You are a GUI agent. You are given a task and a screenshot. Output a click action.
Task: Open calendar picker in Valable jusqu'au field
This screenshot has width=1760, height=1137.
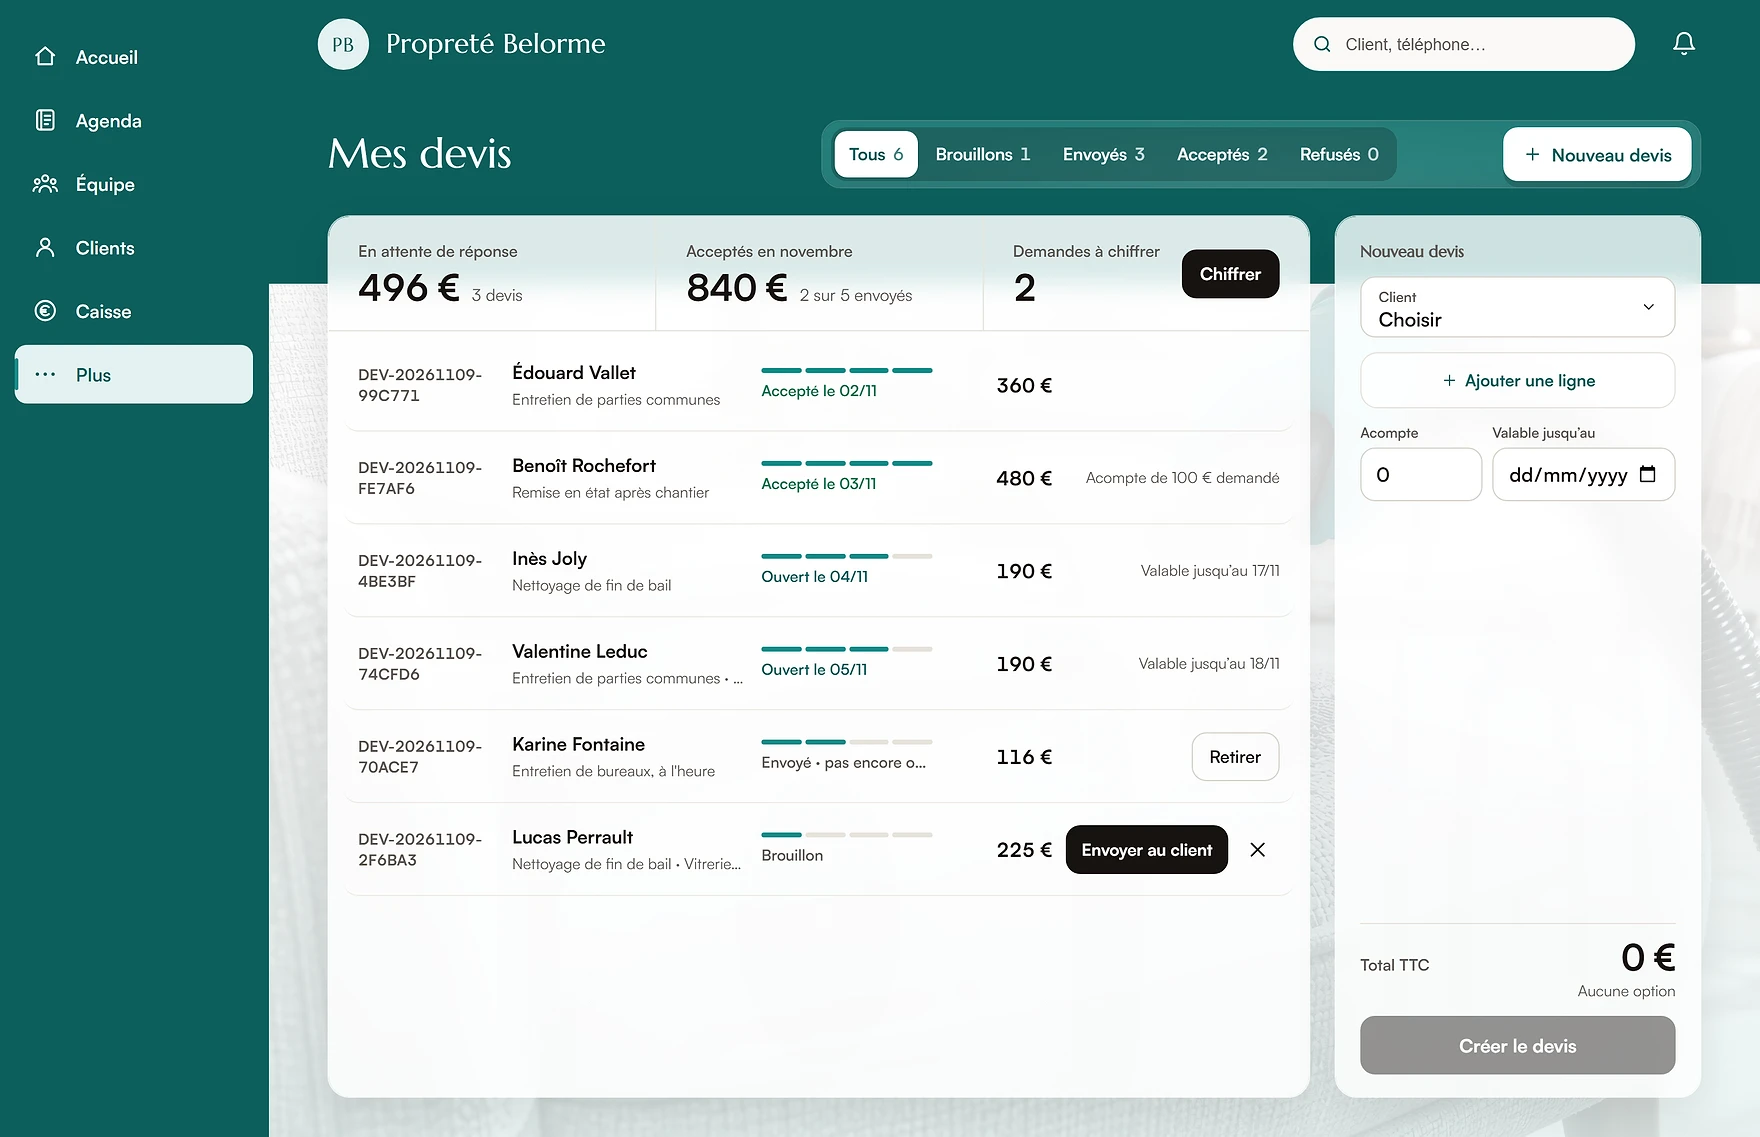[1648, 475]
